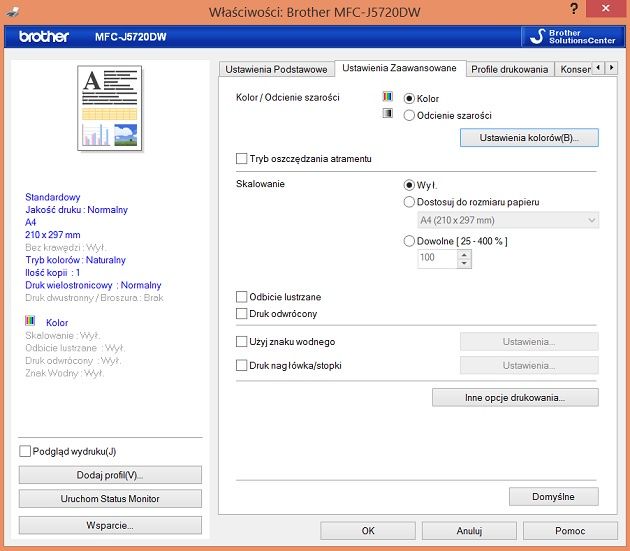Click 'Skalowanie : Wył.' summary text
Image resolution: width=630 pixels, height=551 pixels.
pos(63,335)
